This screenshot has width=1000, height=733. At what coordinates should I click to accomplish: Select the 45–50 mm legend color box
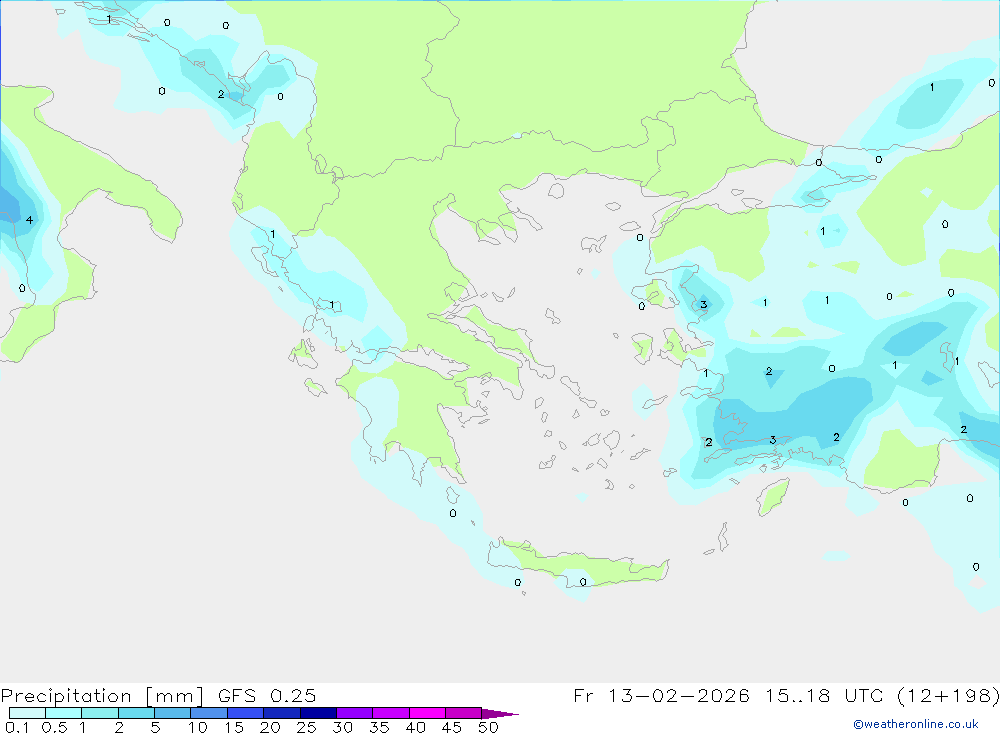point(464,713)
